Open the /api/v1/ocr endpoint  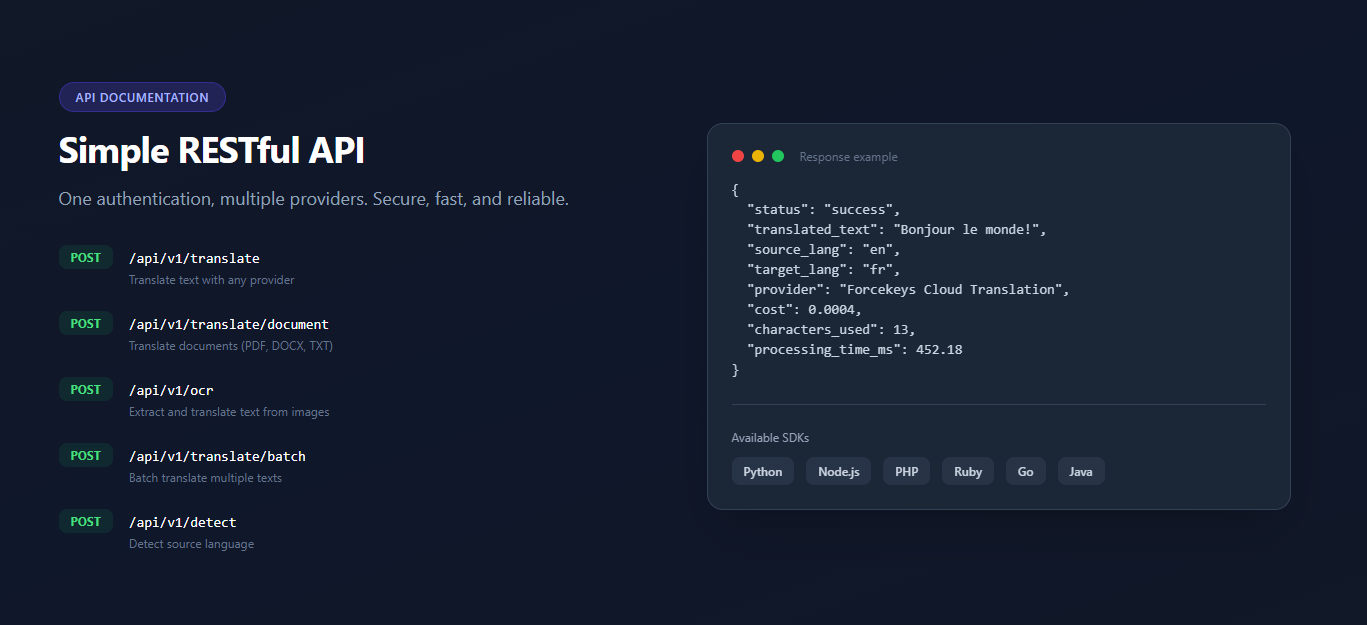click(171, 391)
